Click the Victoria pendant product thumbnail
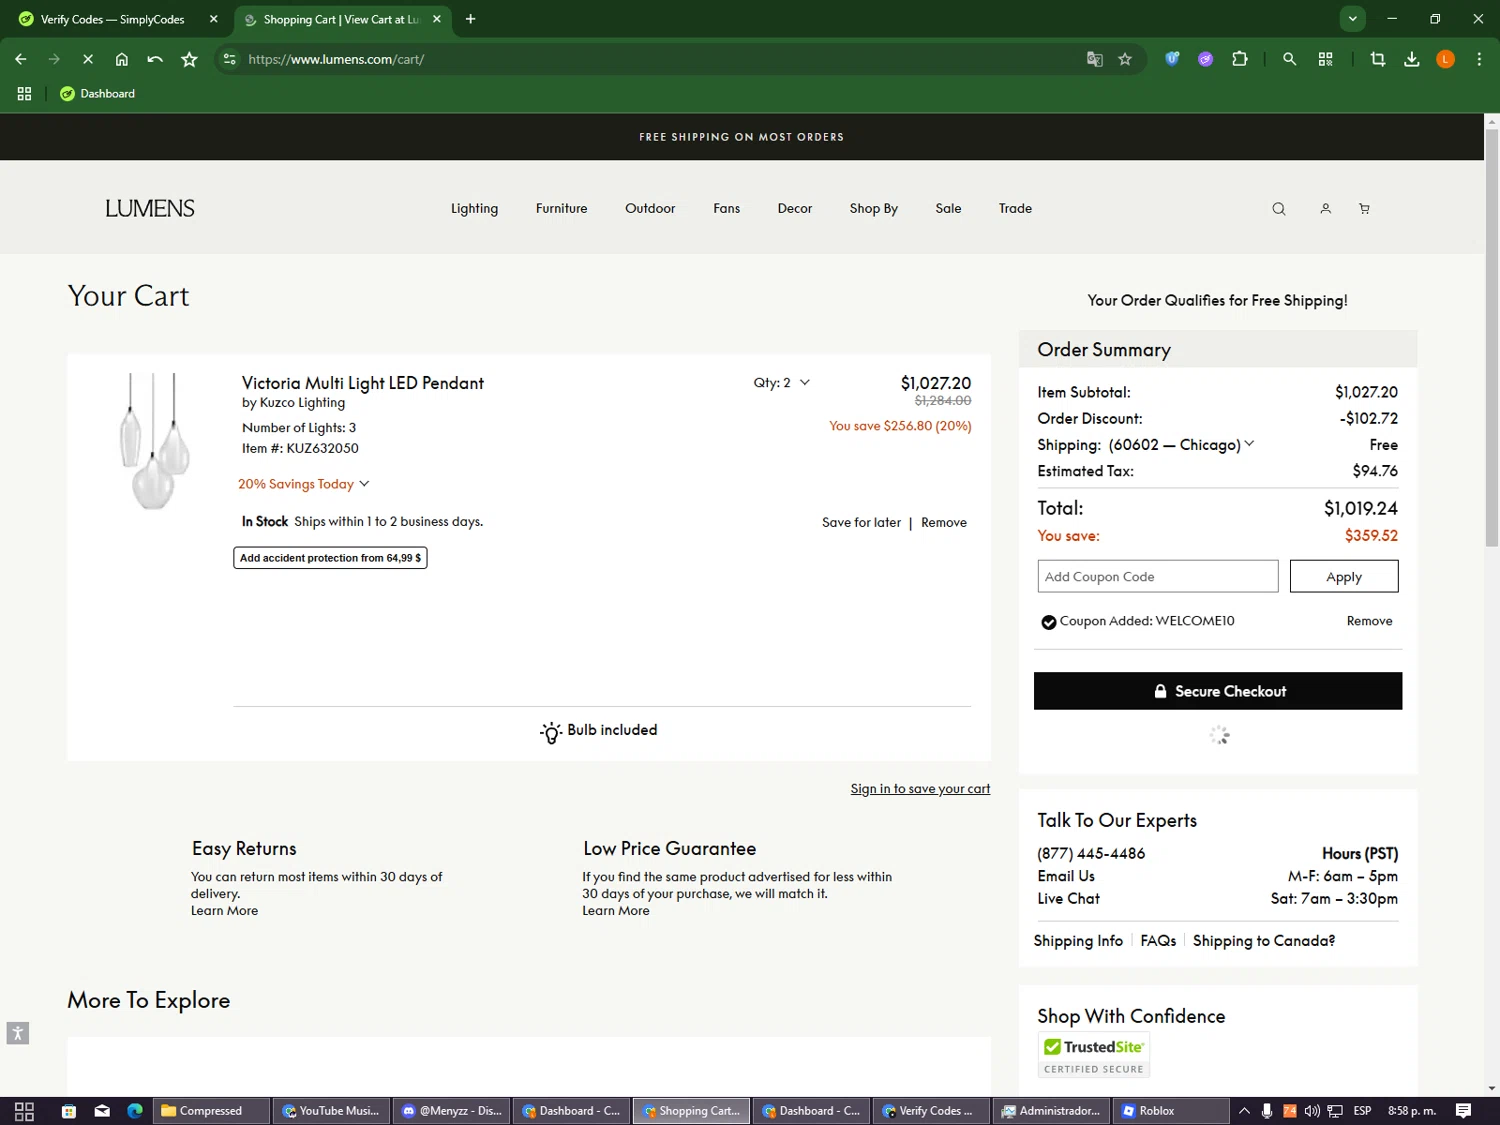 pyautogui.click(x=154, y=441)
